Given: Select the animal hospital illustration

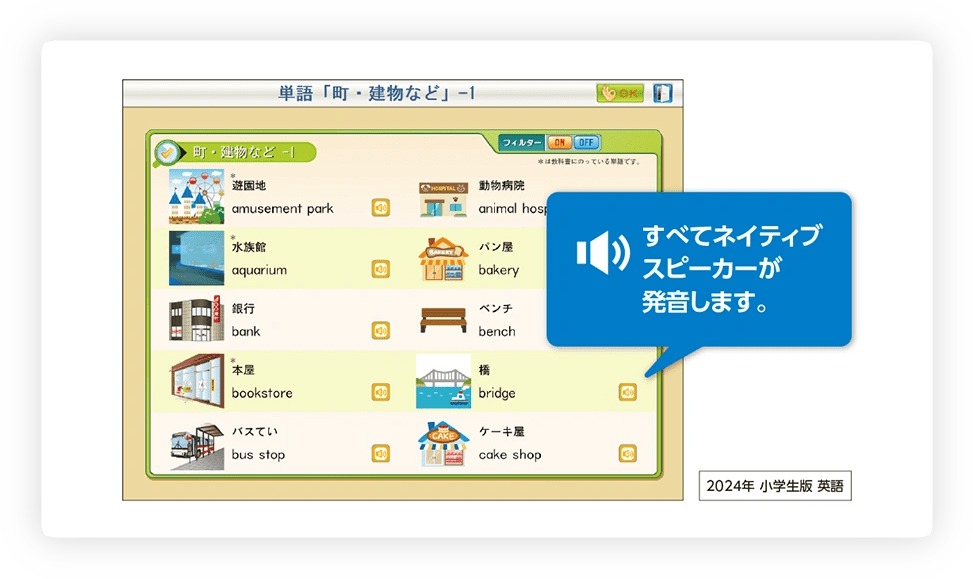Looking at the screenshot, I should pos(443,198).
